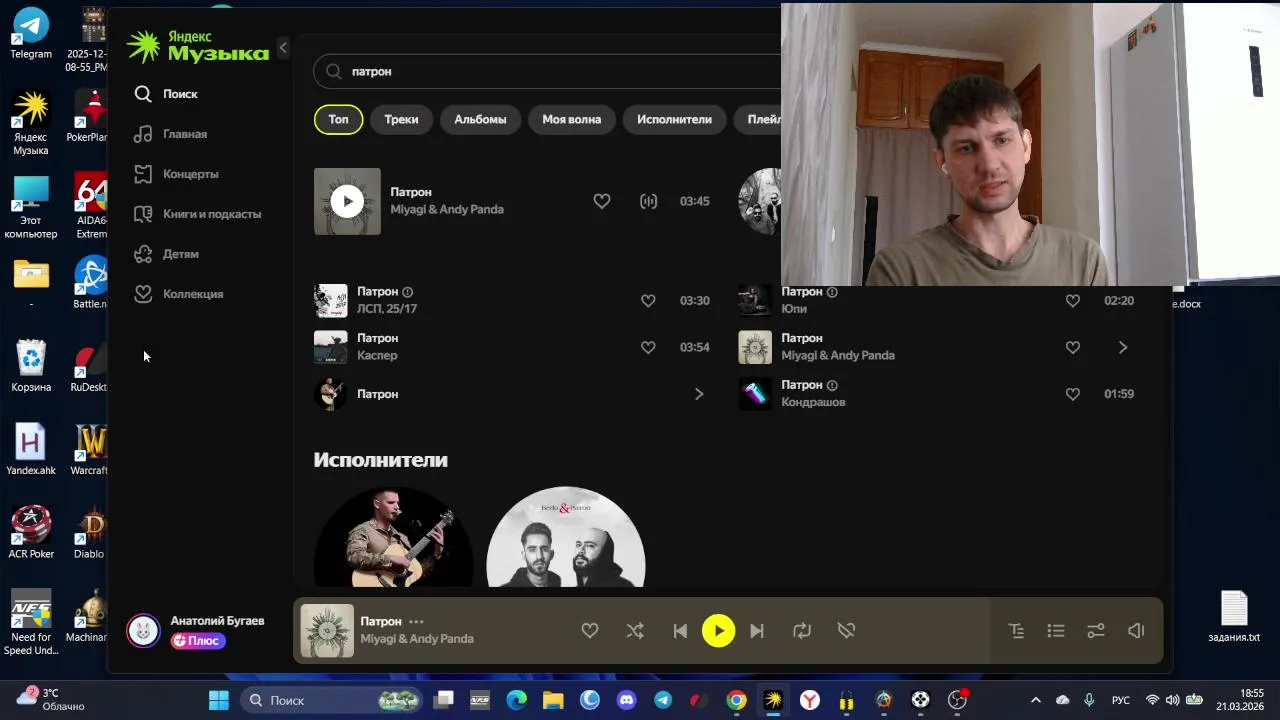Select the Топ filter tab
This screenshot has height=720, width=1280.
[x=339, y=119]
